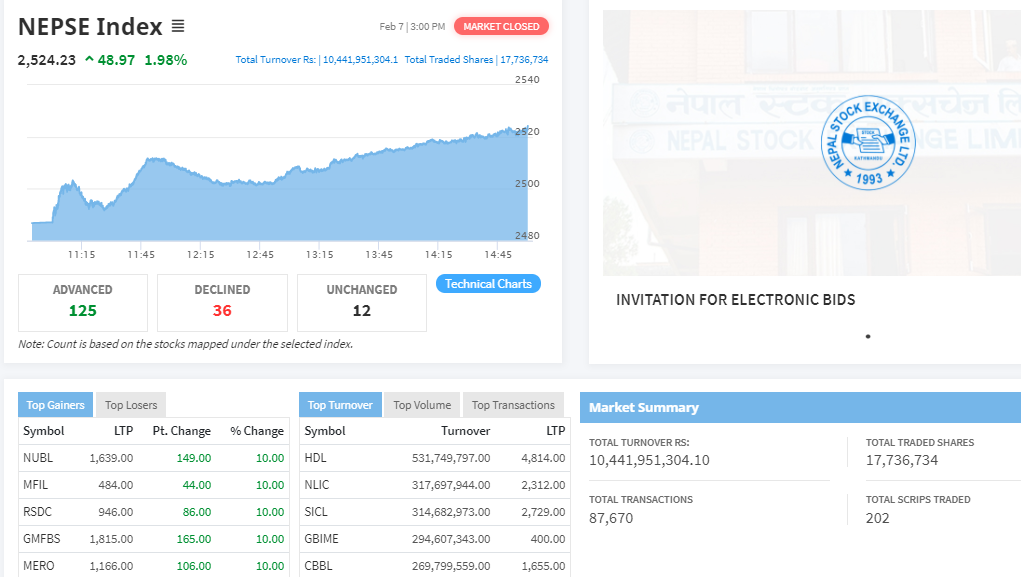This screenshot has width=1021, height=577.
Task: Select the Top Turnover tab
Action: point(340,405)
